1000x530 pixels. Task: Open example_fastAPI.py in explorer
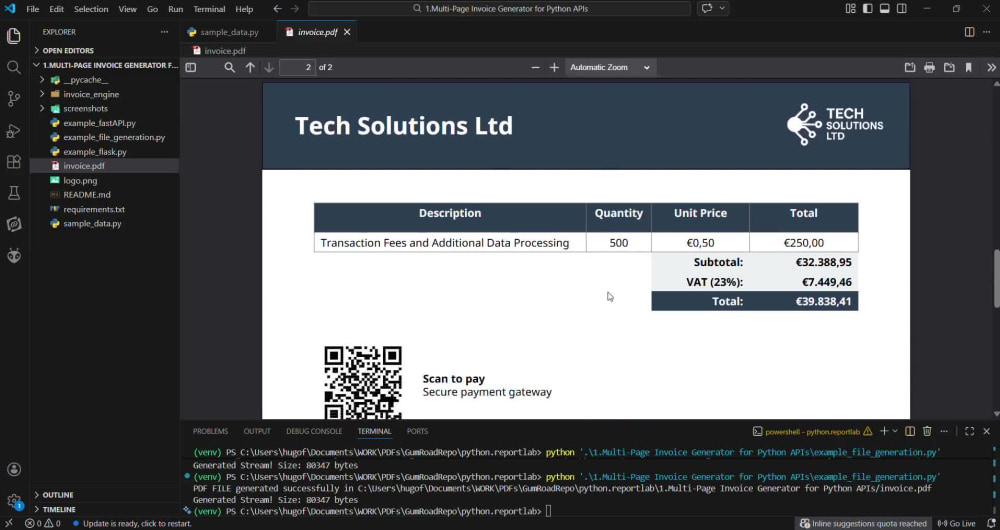point(99,123)
